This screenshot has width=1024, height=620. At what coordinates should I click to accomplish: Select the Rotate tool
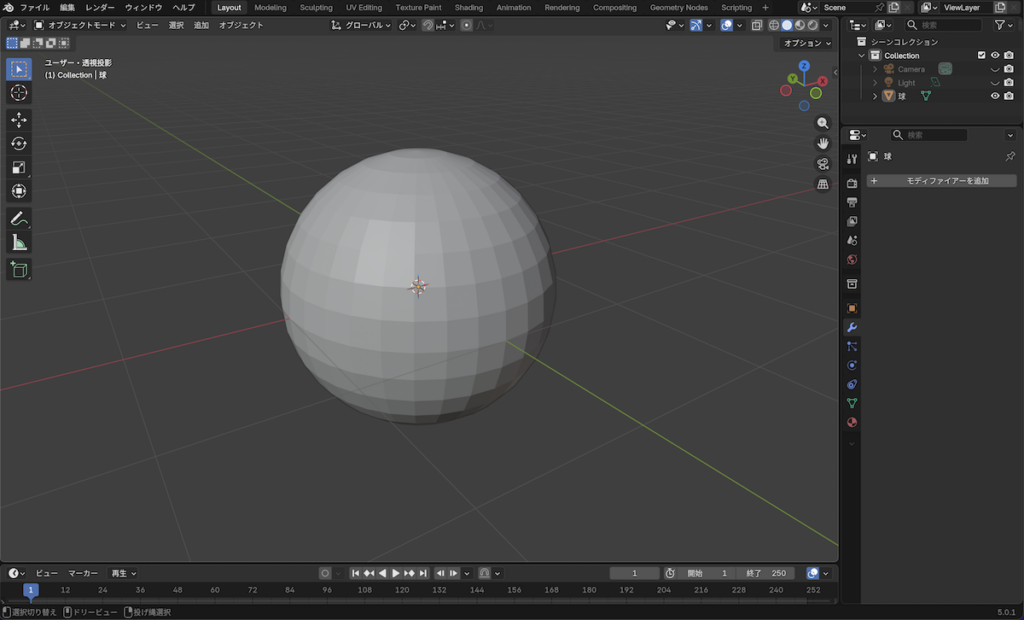[x=19, y=144]
